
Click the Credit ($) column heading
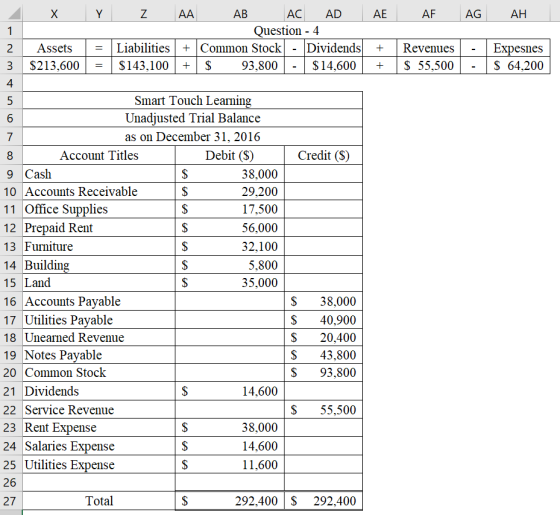click(324, 155)
